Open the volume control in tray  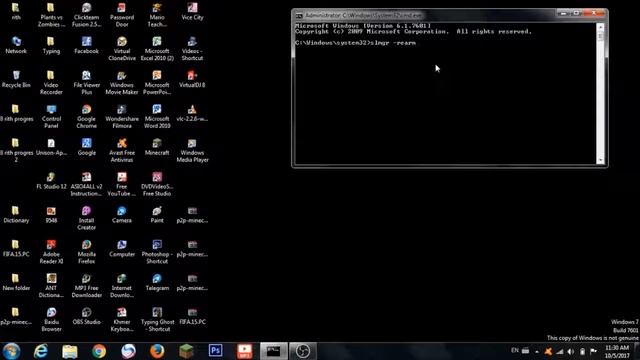click(x=571, y=351)
